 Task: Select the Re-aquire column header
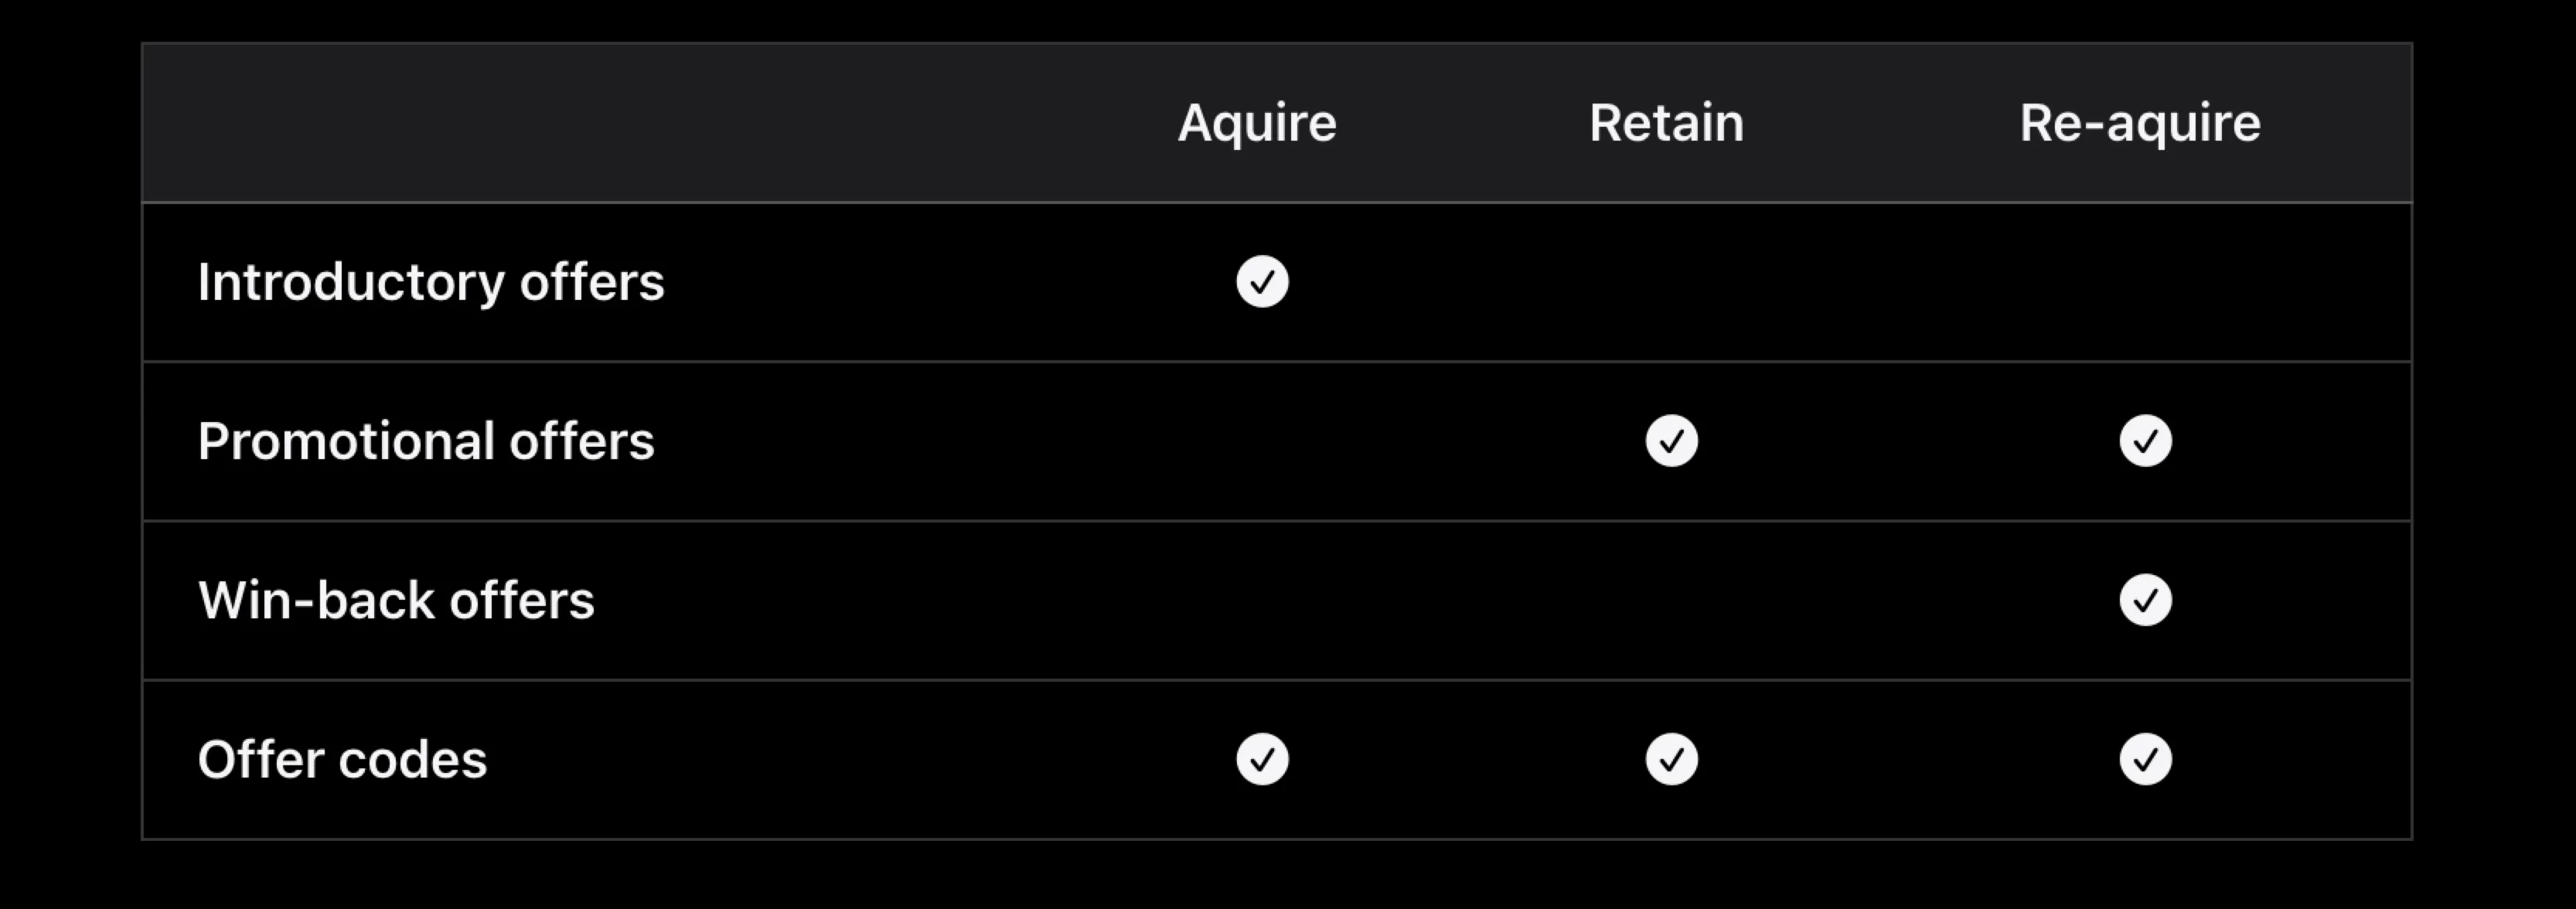[2140, 123]
